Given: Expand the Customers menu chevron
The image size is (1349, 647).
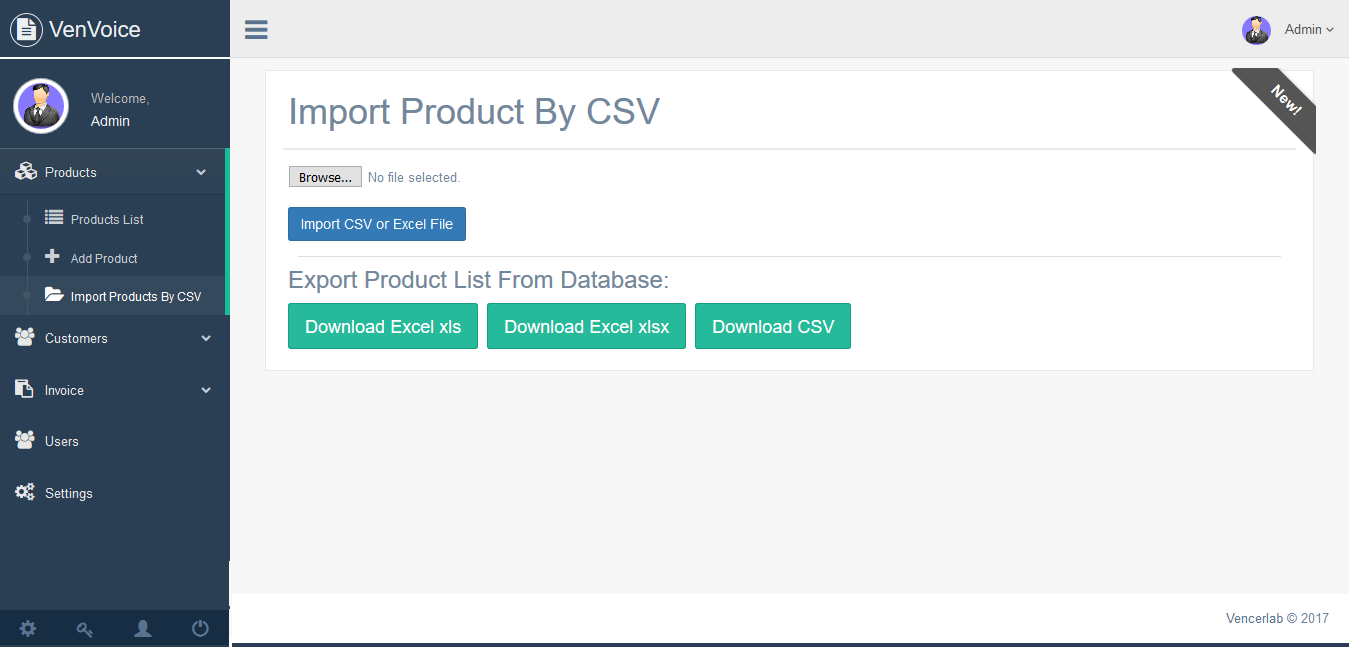Looking at the screenshot, I should pyautogui.click(x=206, y=339).
